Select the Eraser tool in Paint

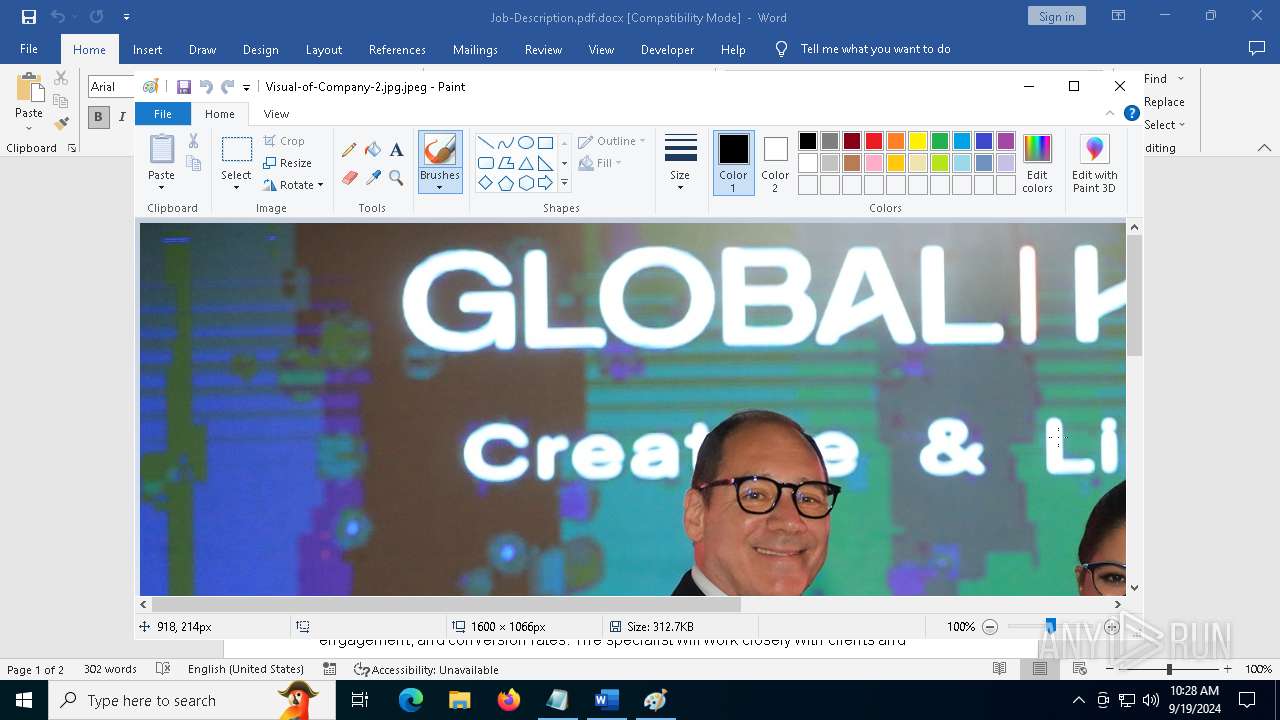tap(349, 178)
